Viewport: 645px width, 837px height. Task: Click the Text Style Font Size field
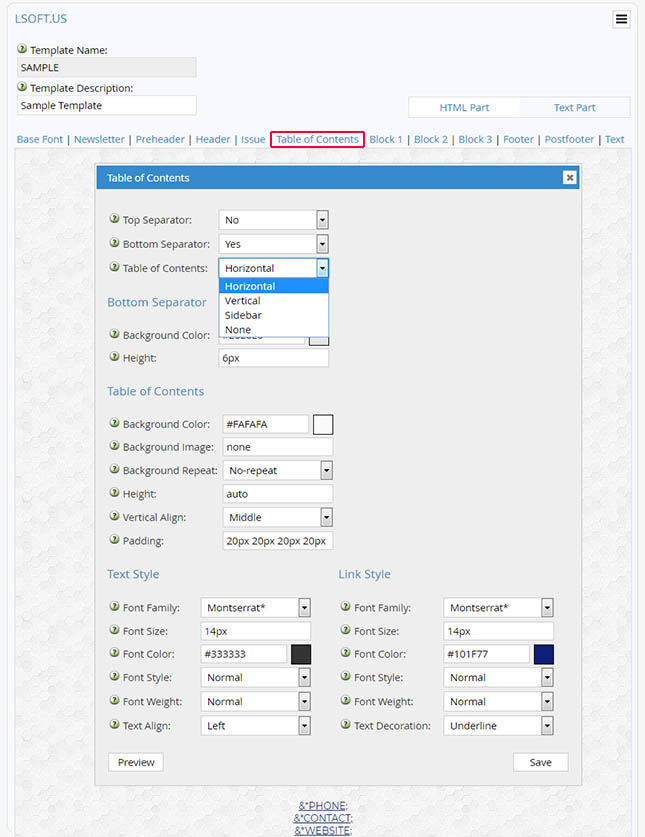click(256, 631)
